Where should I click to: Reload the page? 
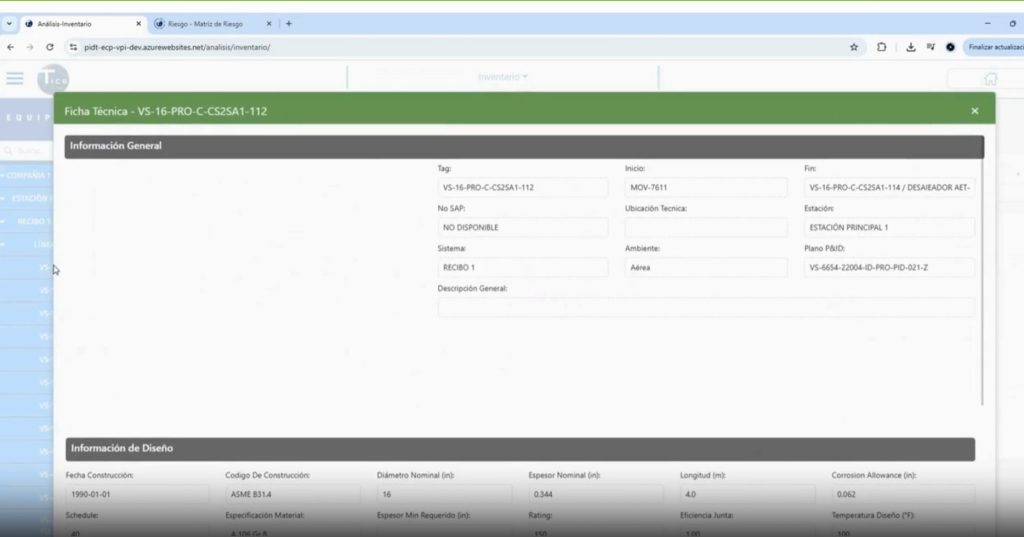point(50,47)
